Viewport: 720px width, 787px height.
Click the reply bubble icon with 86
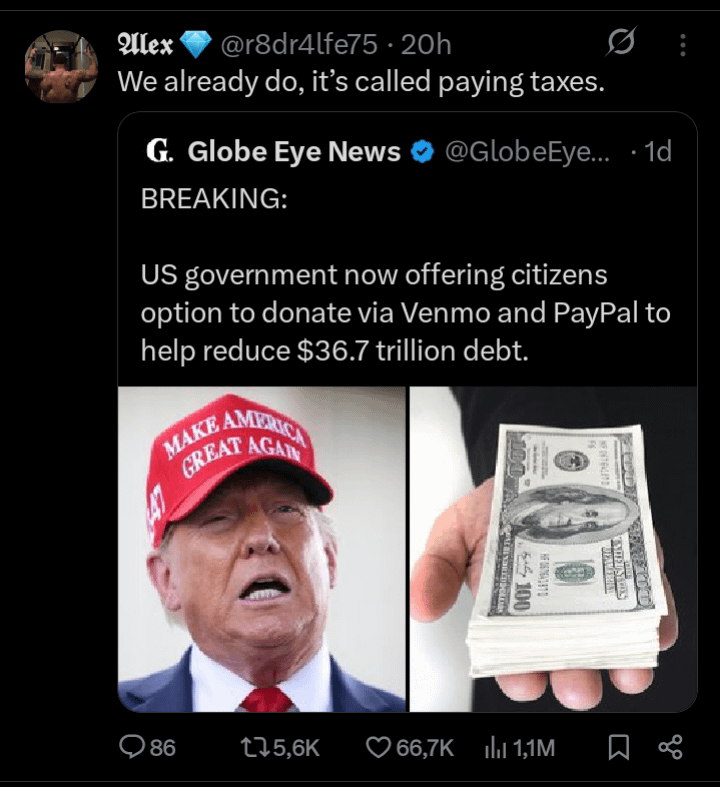(148, 747)
